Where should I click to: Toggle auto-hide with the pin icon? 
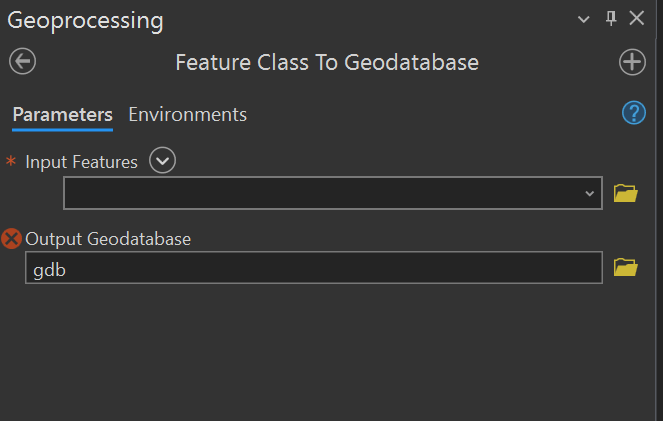pos(611,19)
